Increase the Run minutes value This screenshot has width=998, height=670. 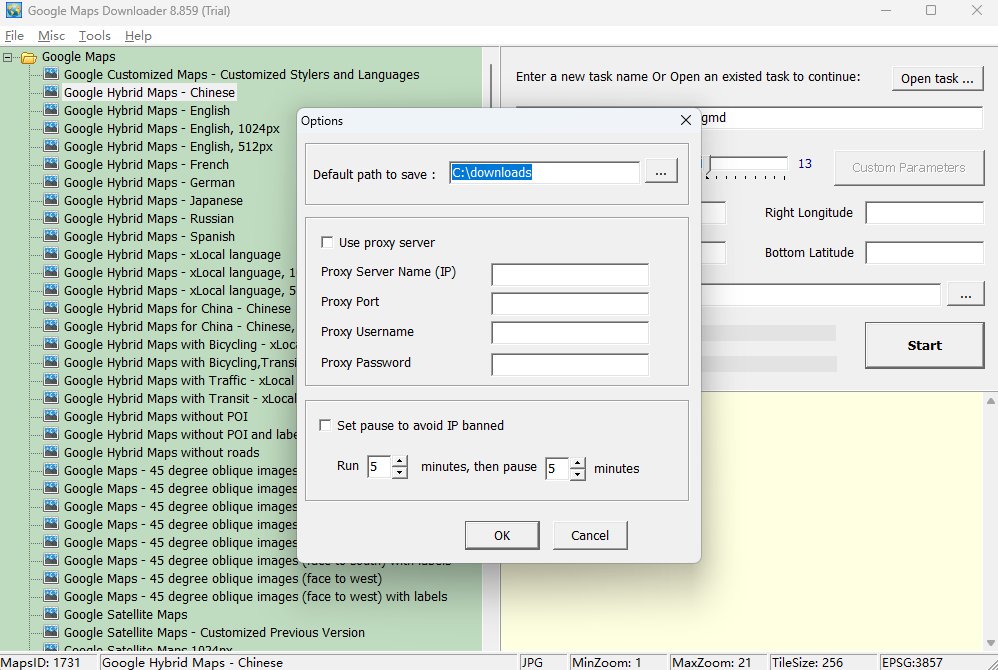397,461
